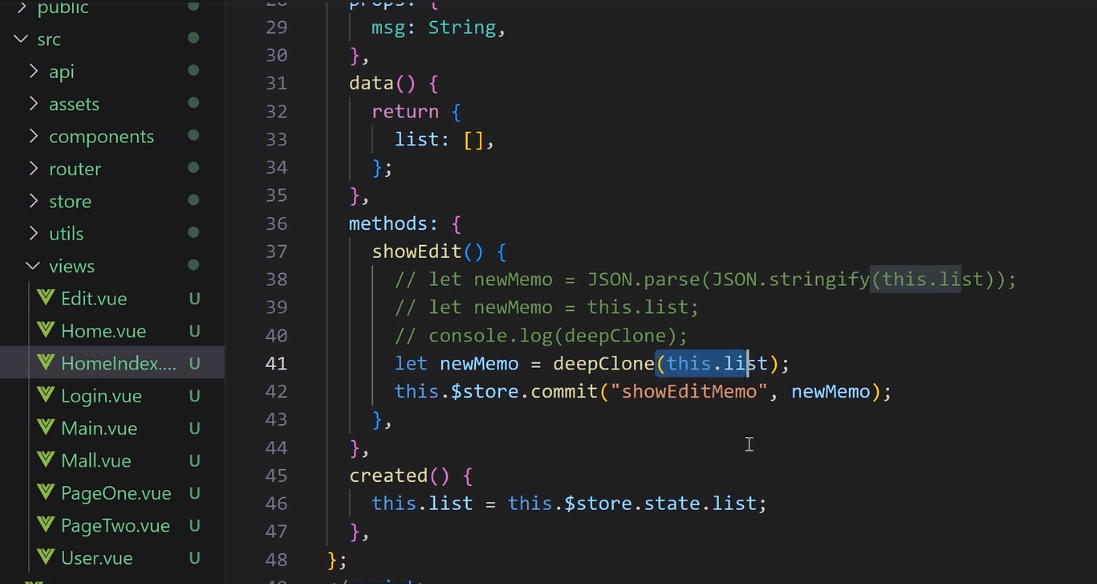
Task: Expand the store folder chevron
Action: pyautogui.click(x=34, y=201)
